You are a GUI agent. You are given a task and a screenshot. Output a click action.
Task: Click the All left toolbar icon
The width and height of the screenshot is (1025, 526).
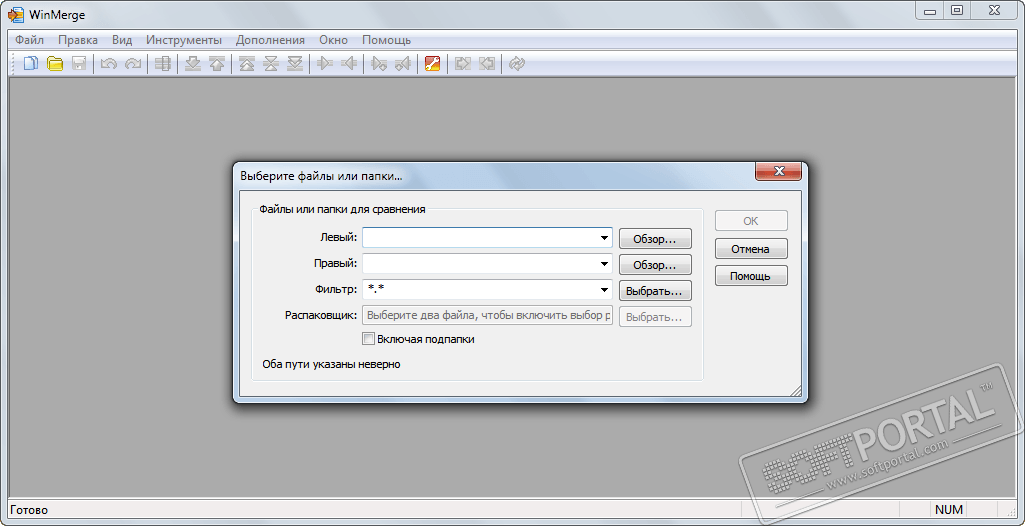click(487, 63)
